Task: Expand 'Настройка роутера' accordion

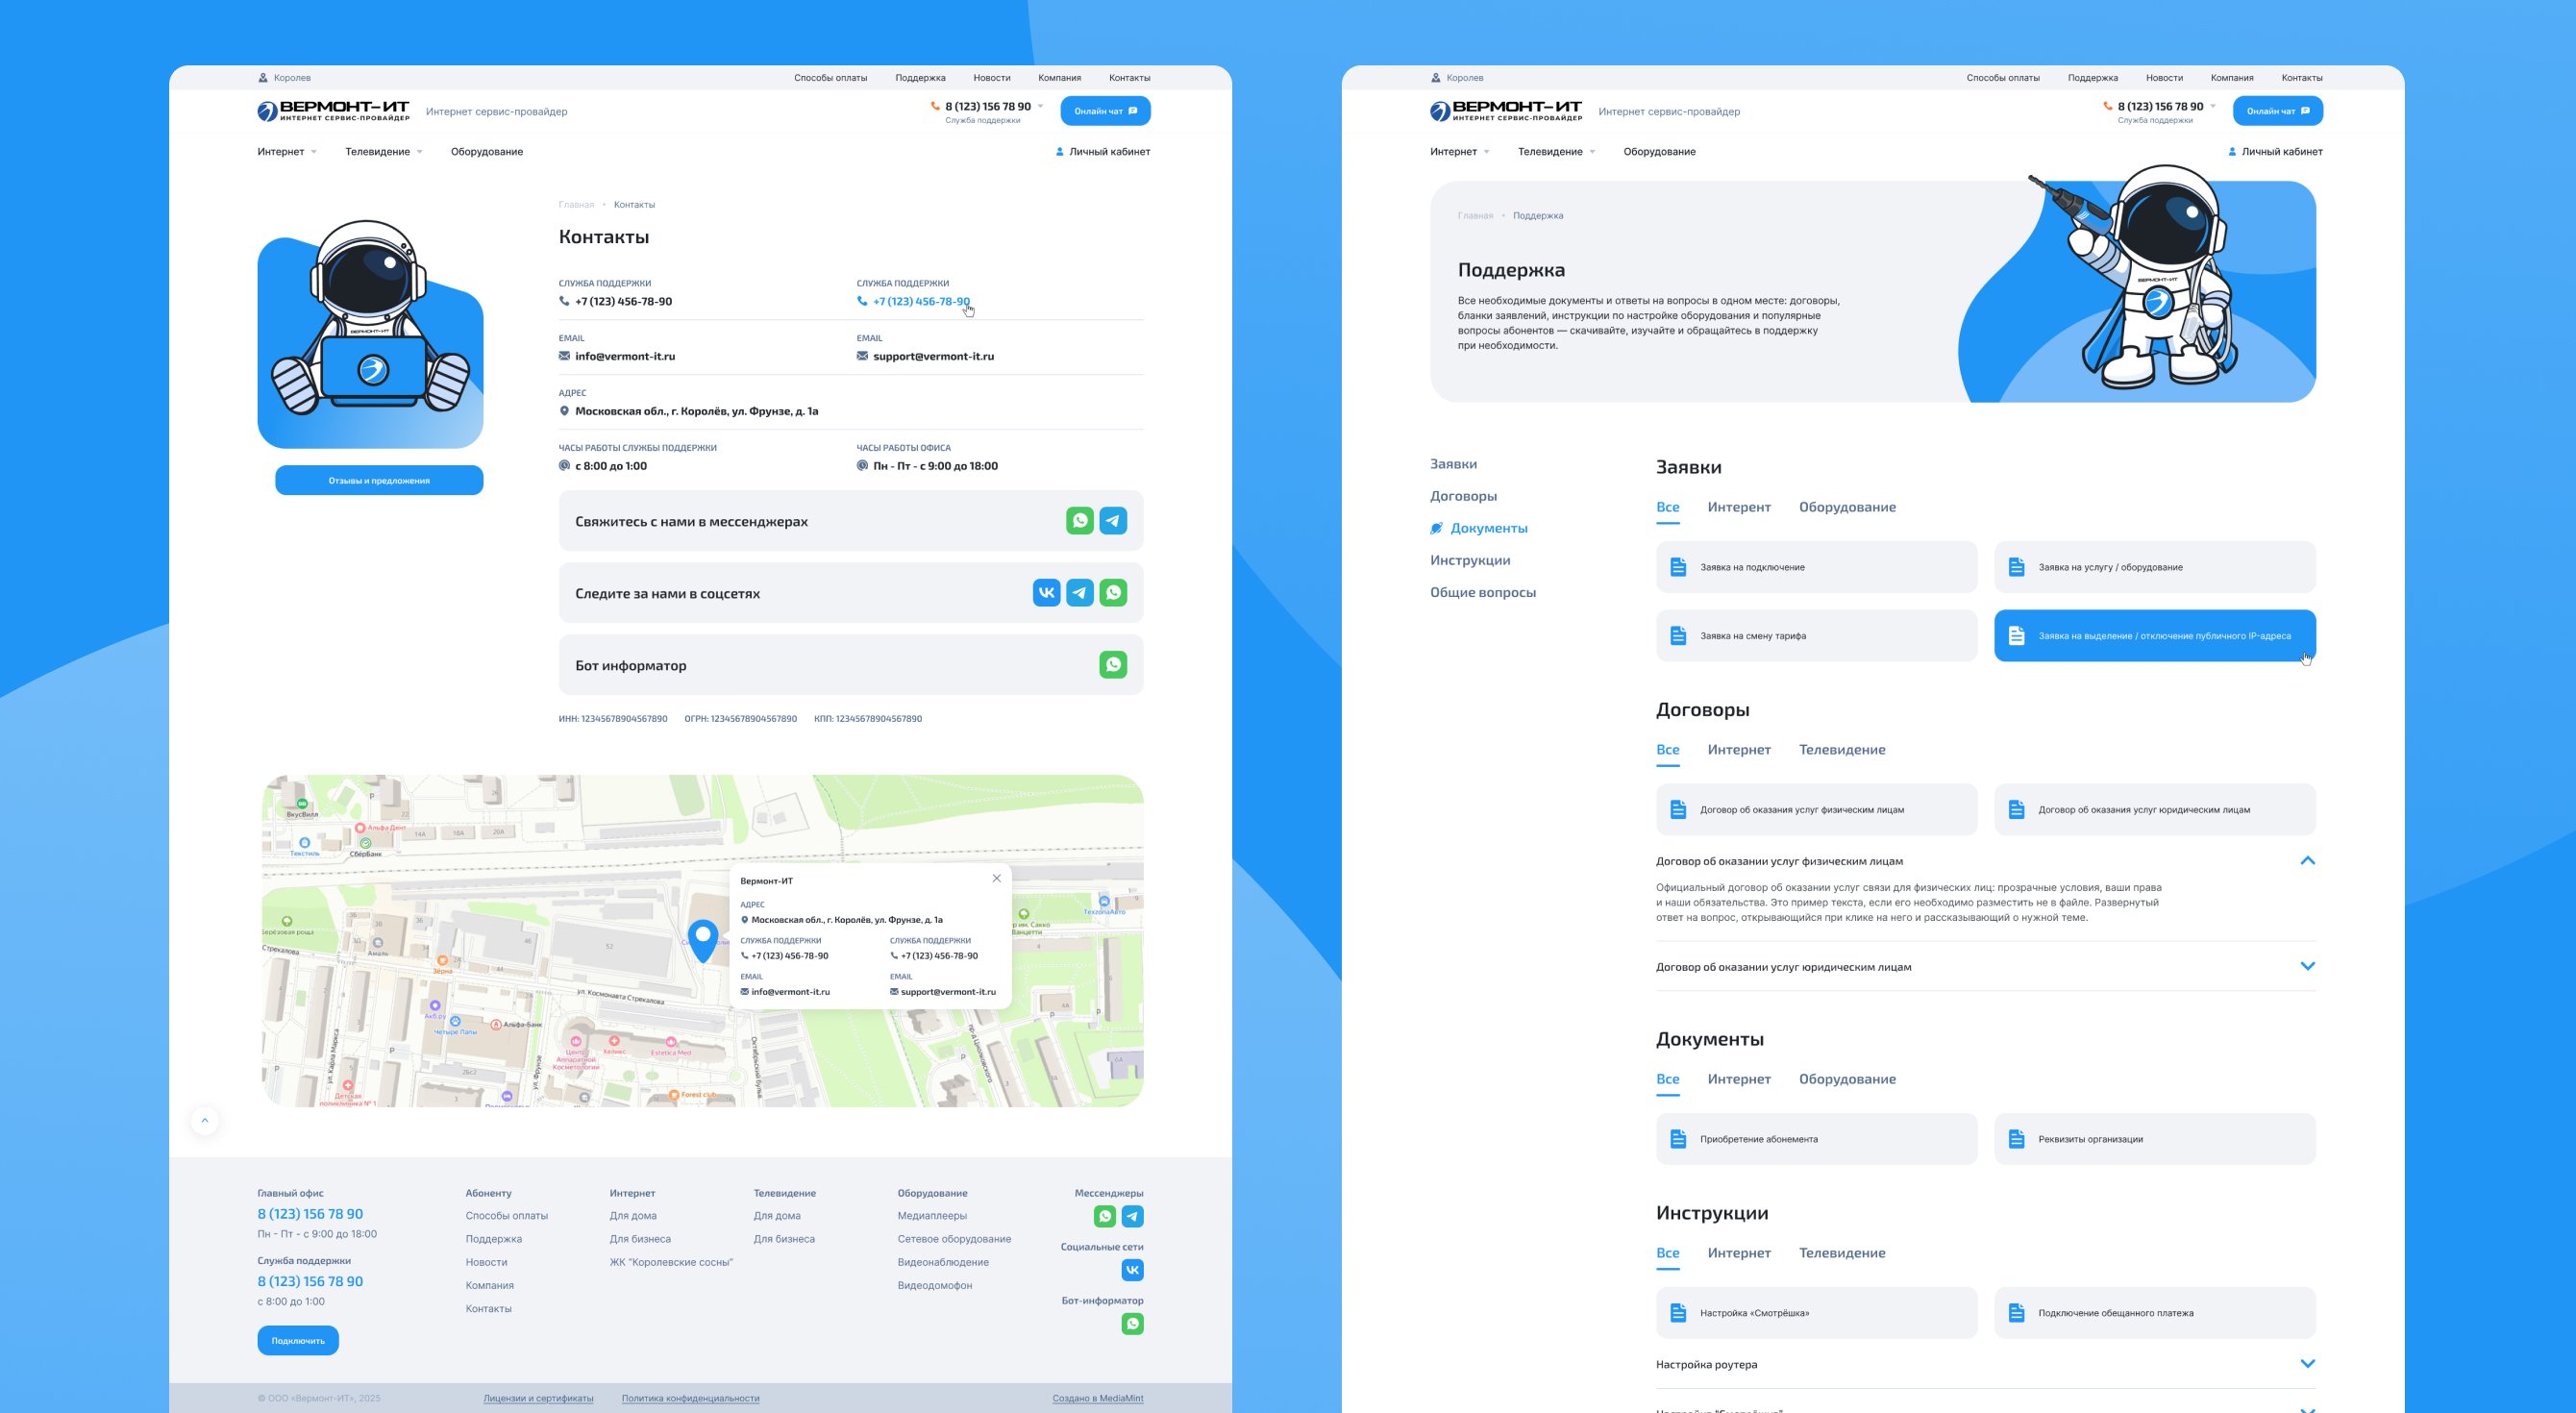Action: (x=2307, y=1364)
